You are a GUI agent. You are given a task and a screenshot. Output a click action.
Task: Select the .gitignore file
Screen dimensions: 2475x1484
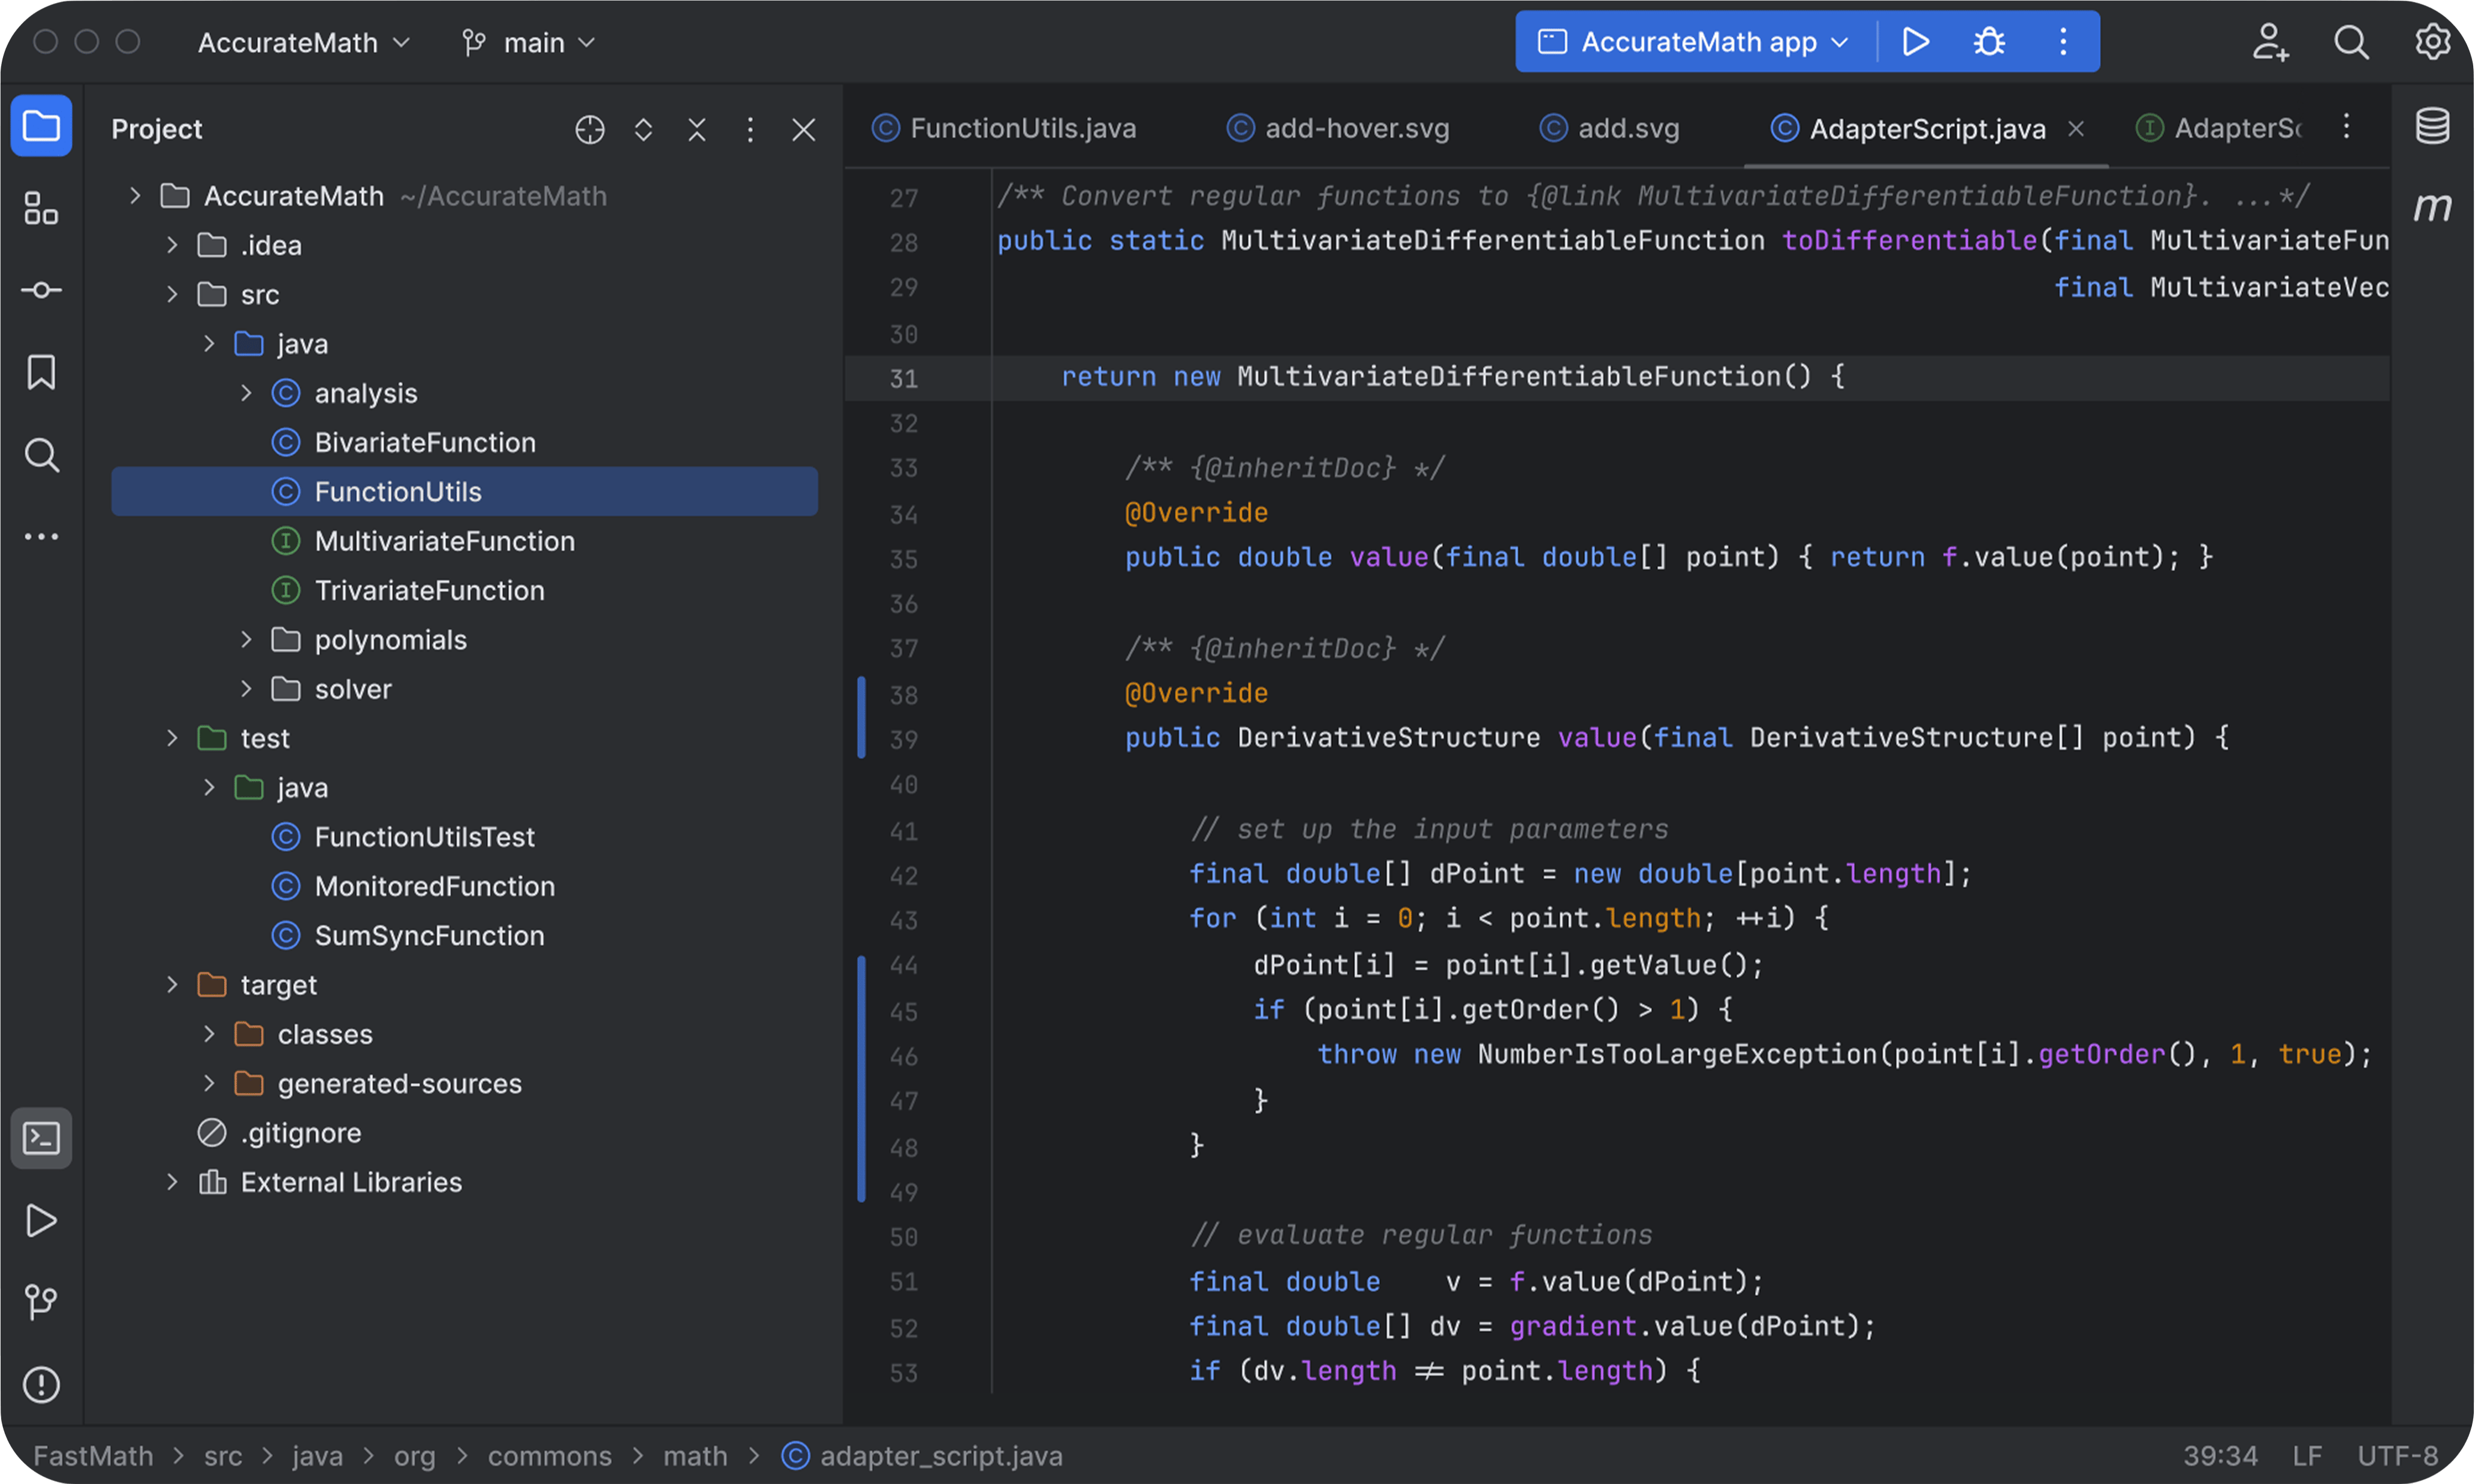(464, 1133)
